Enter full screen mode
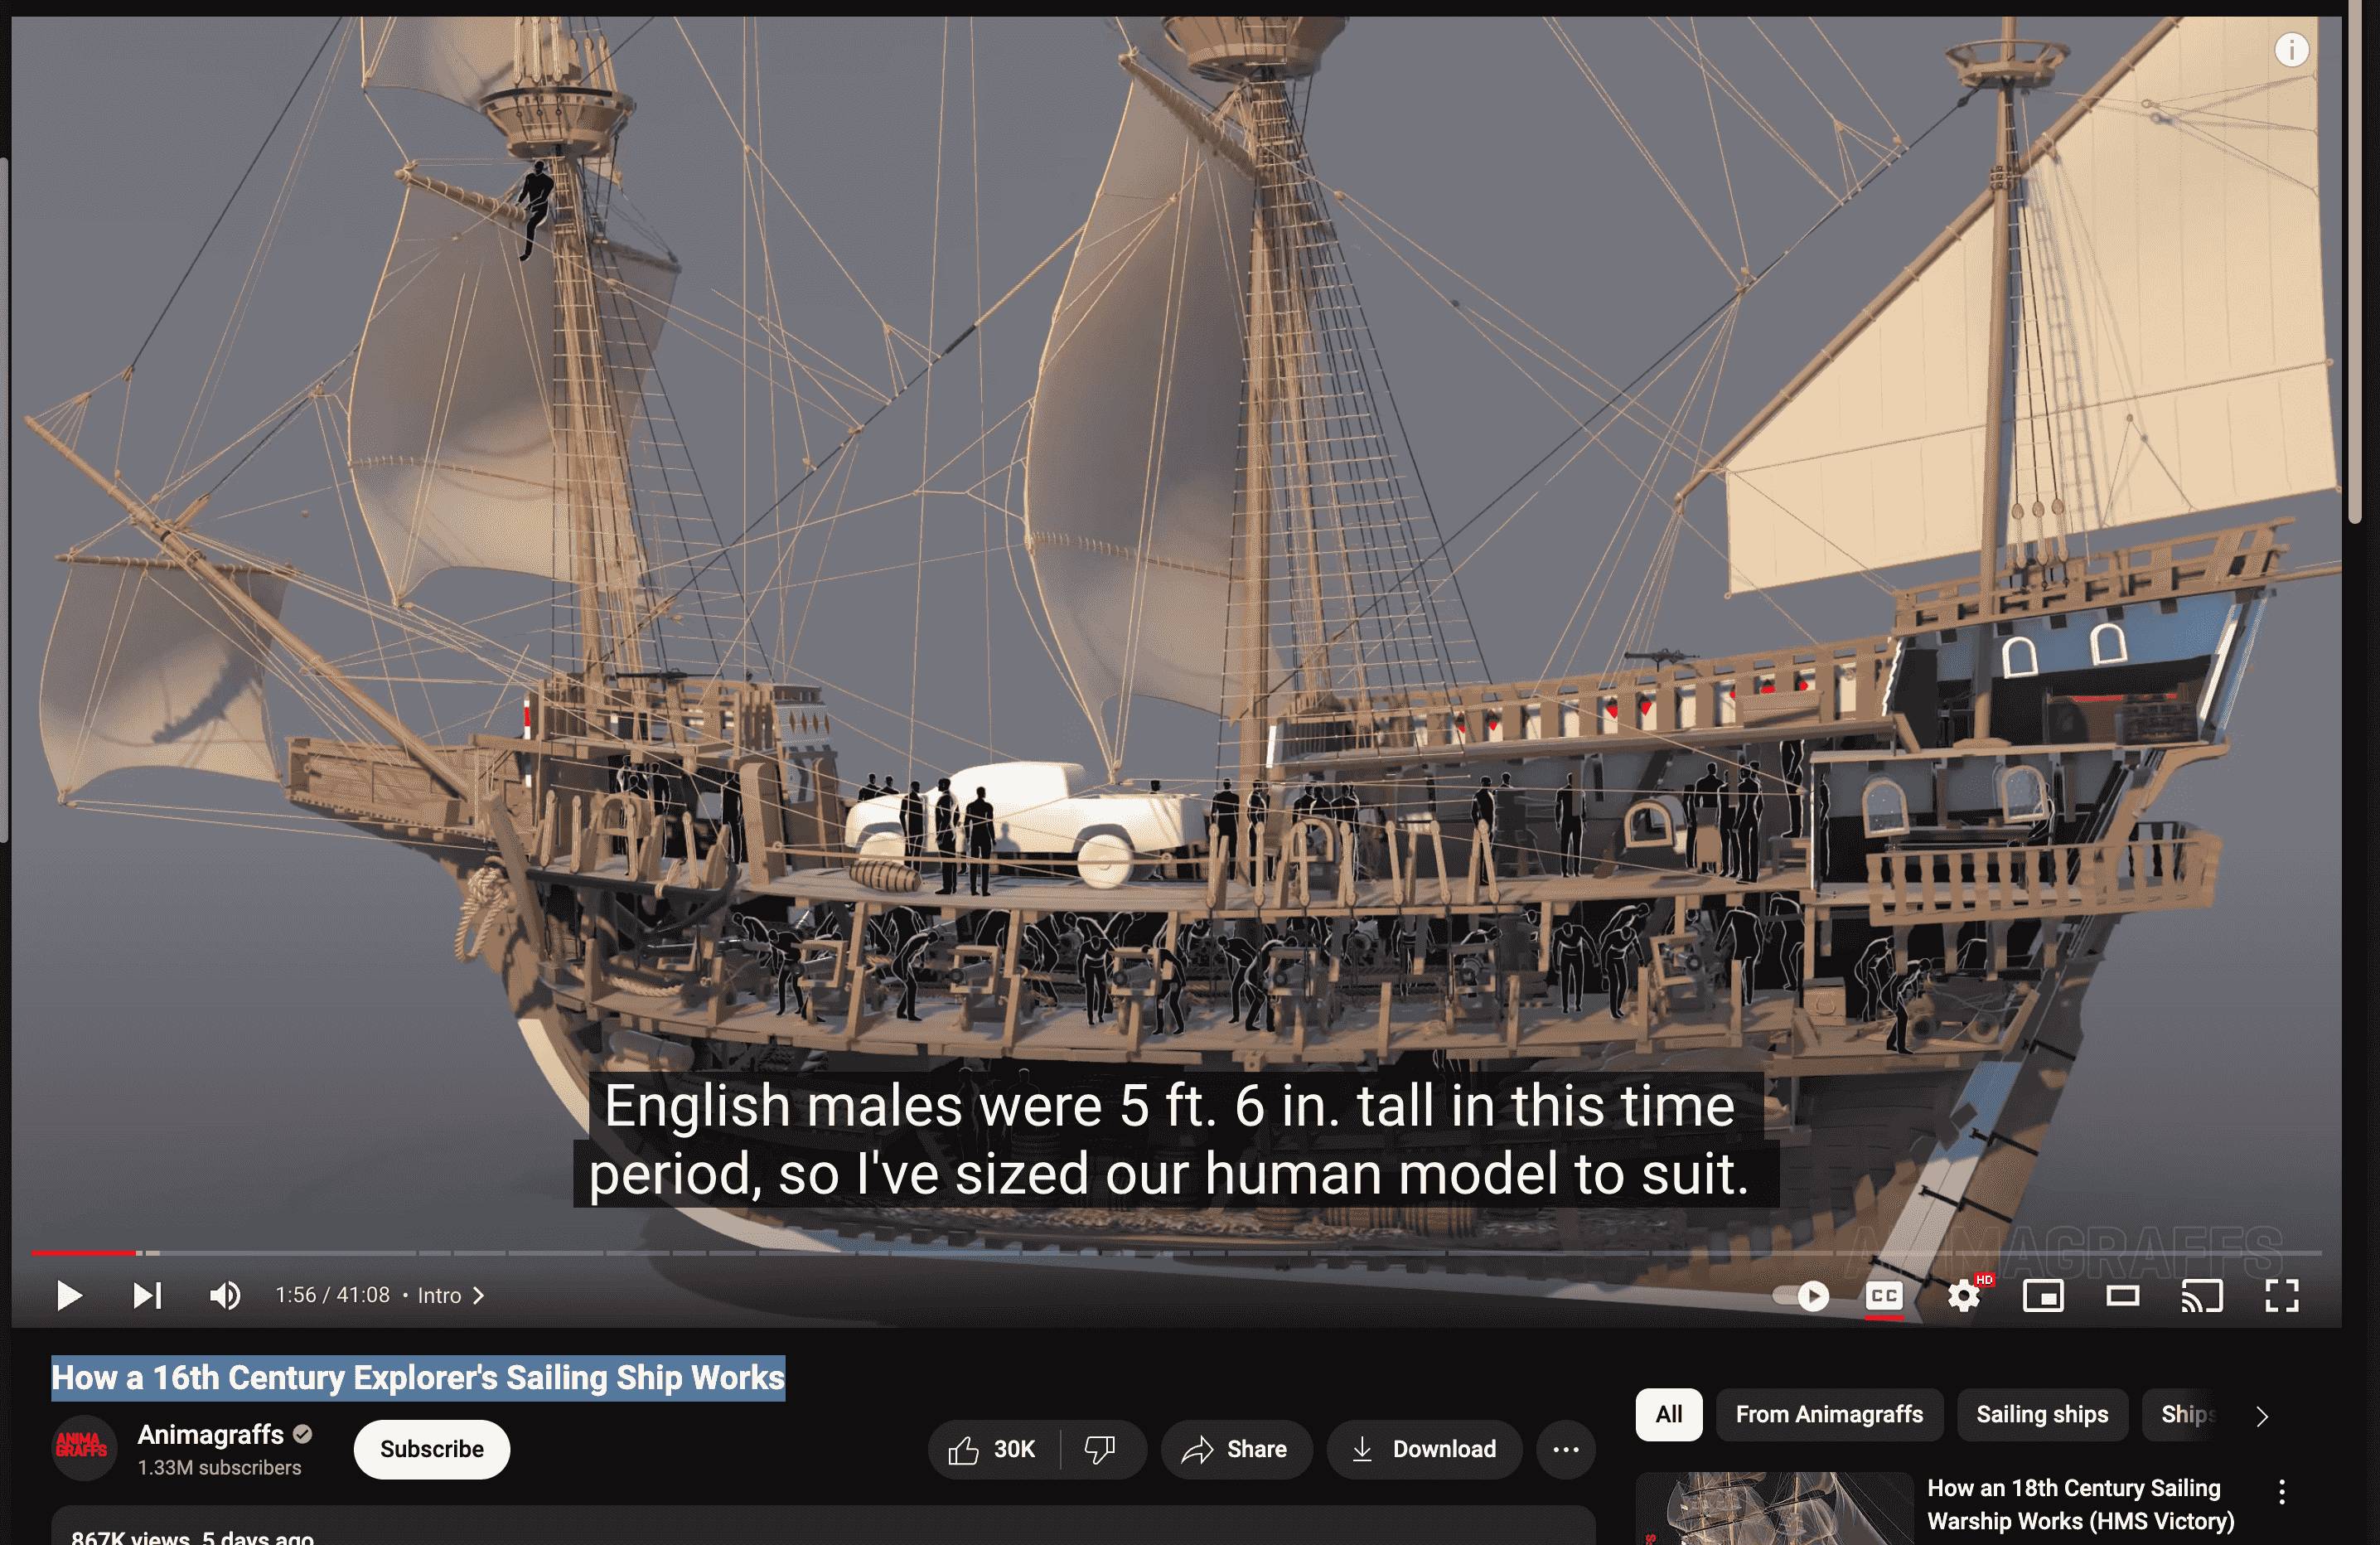Image resolution: width=2380 pixels, height=1545 pixels. 2282,1296
